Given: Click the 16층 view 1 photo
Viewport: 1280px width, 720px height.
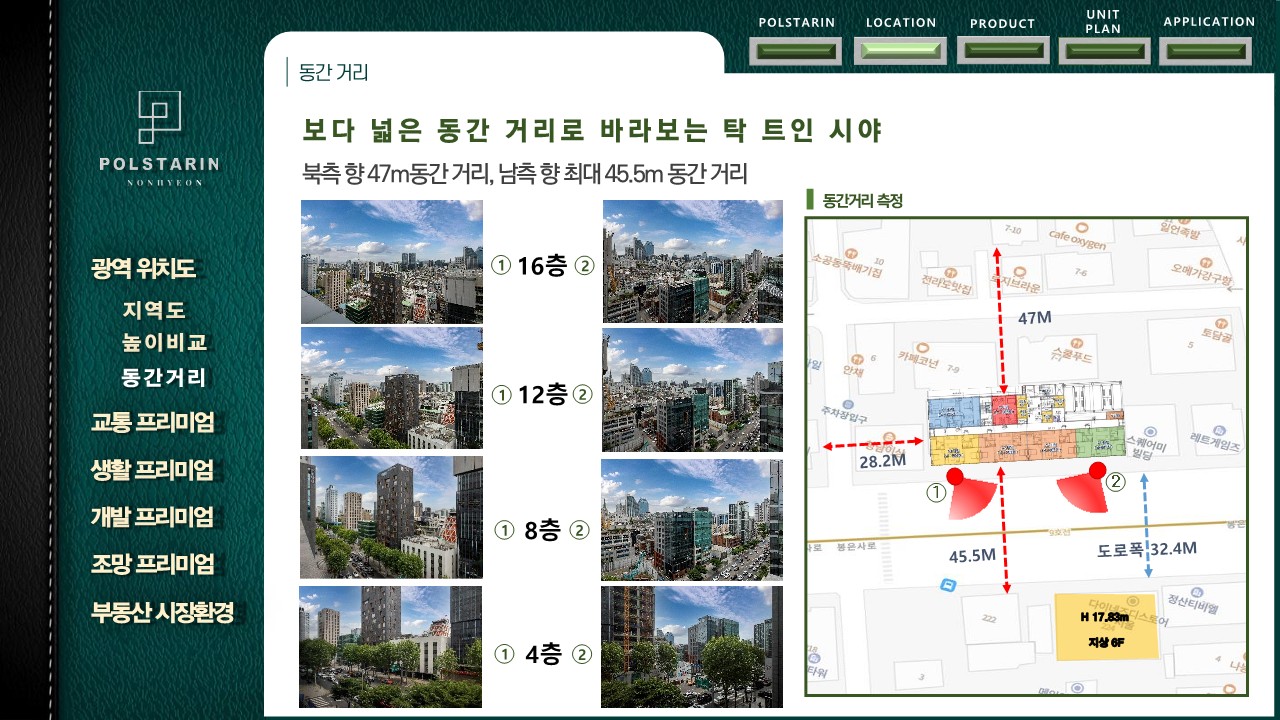Looking at the screenshot, I should tap(391, 262).
